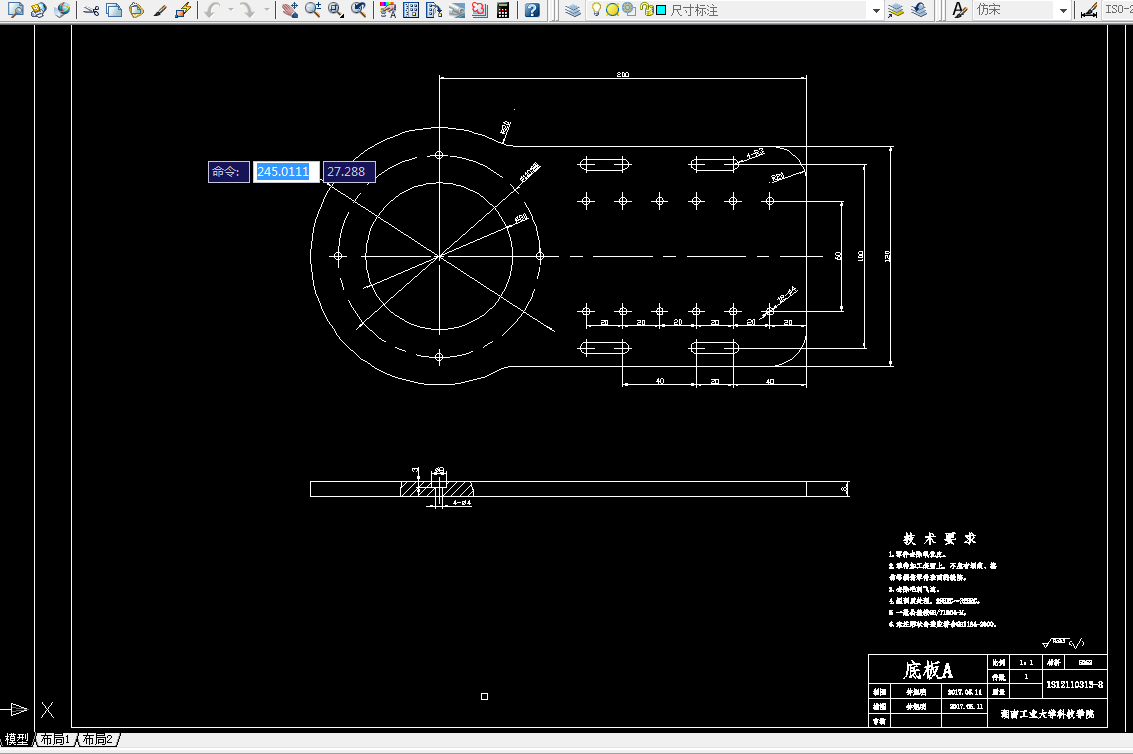Image resolution: width=1133 pixels, height=754 pixels.
Task: Switch to the 布局2 layout tab
Action: (x=97, y=740)
